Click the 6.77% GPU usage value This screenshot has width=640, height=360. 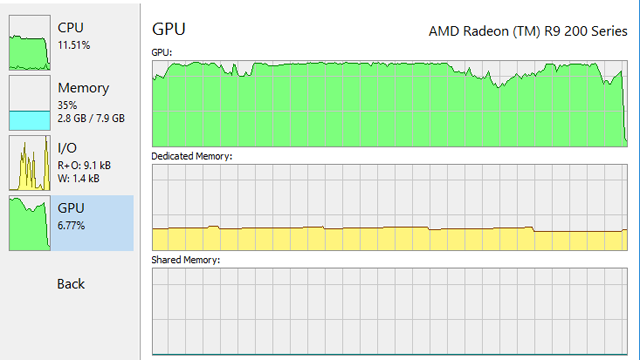click(71, 225)
